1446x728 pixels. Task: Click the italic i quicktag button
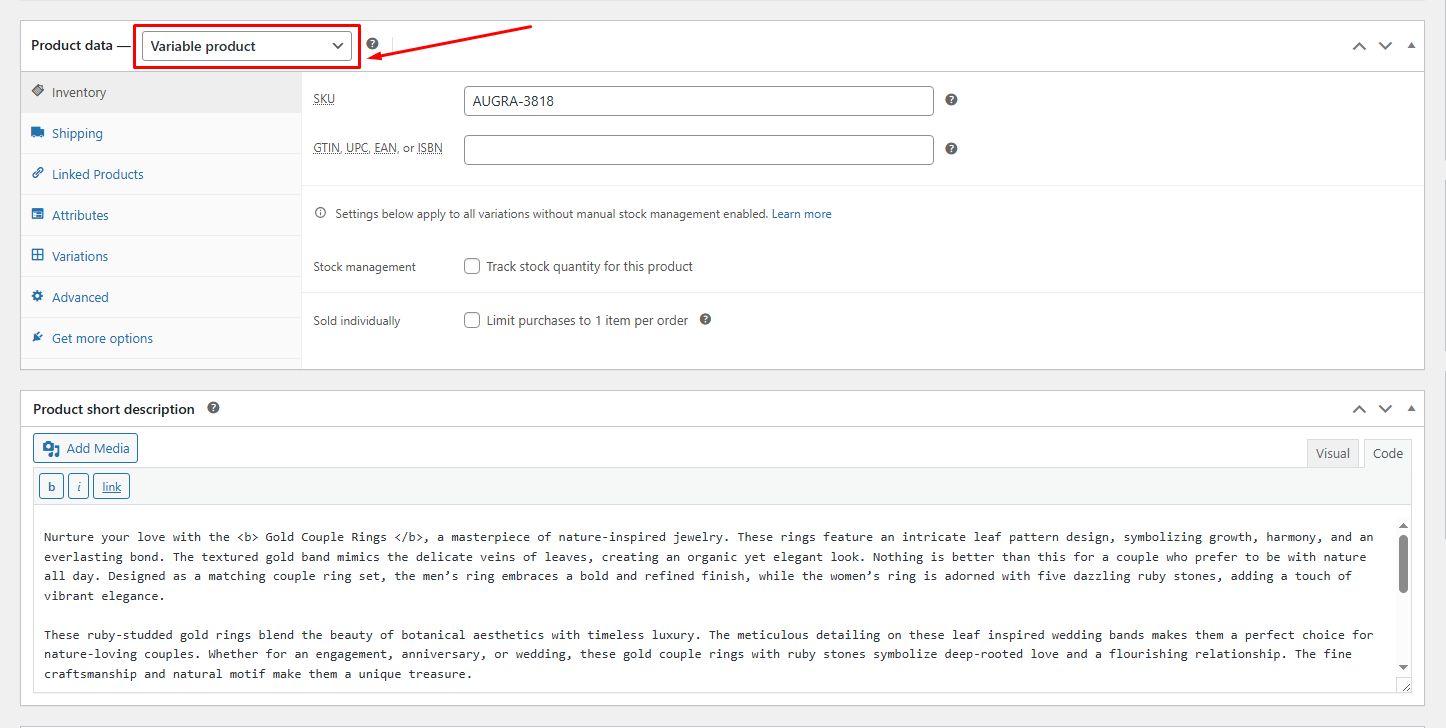tap(78, 486)
